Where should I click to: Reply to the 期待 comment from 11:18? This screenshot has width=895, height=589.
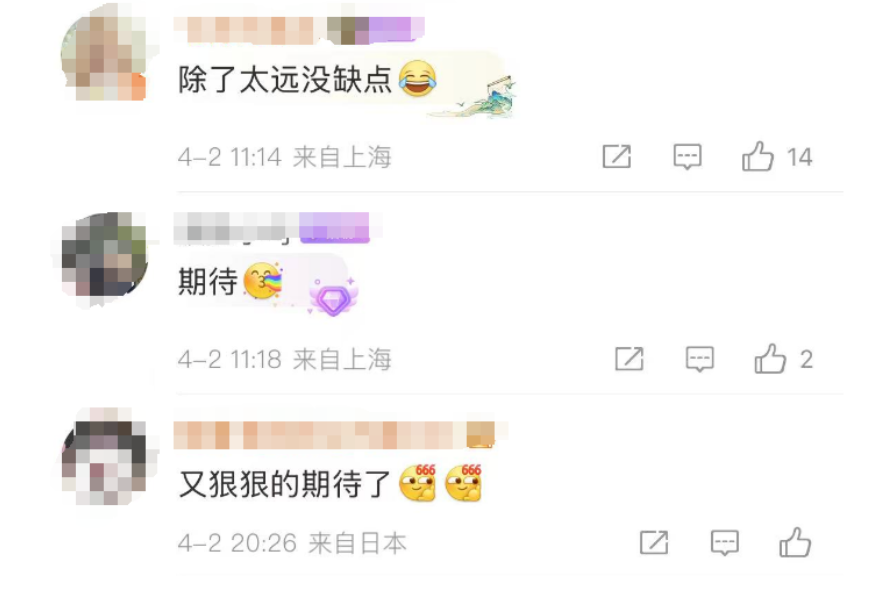pyautogui.click(x=700, y=360)
